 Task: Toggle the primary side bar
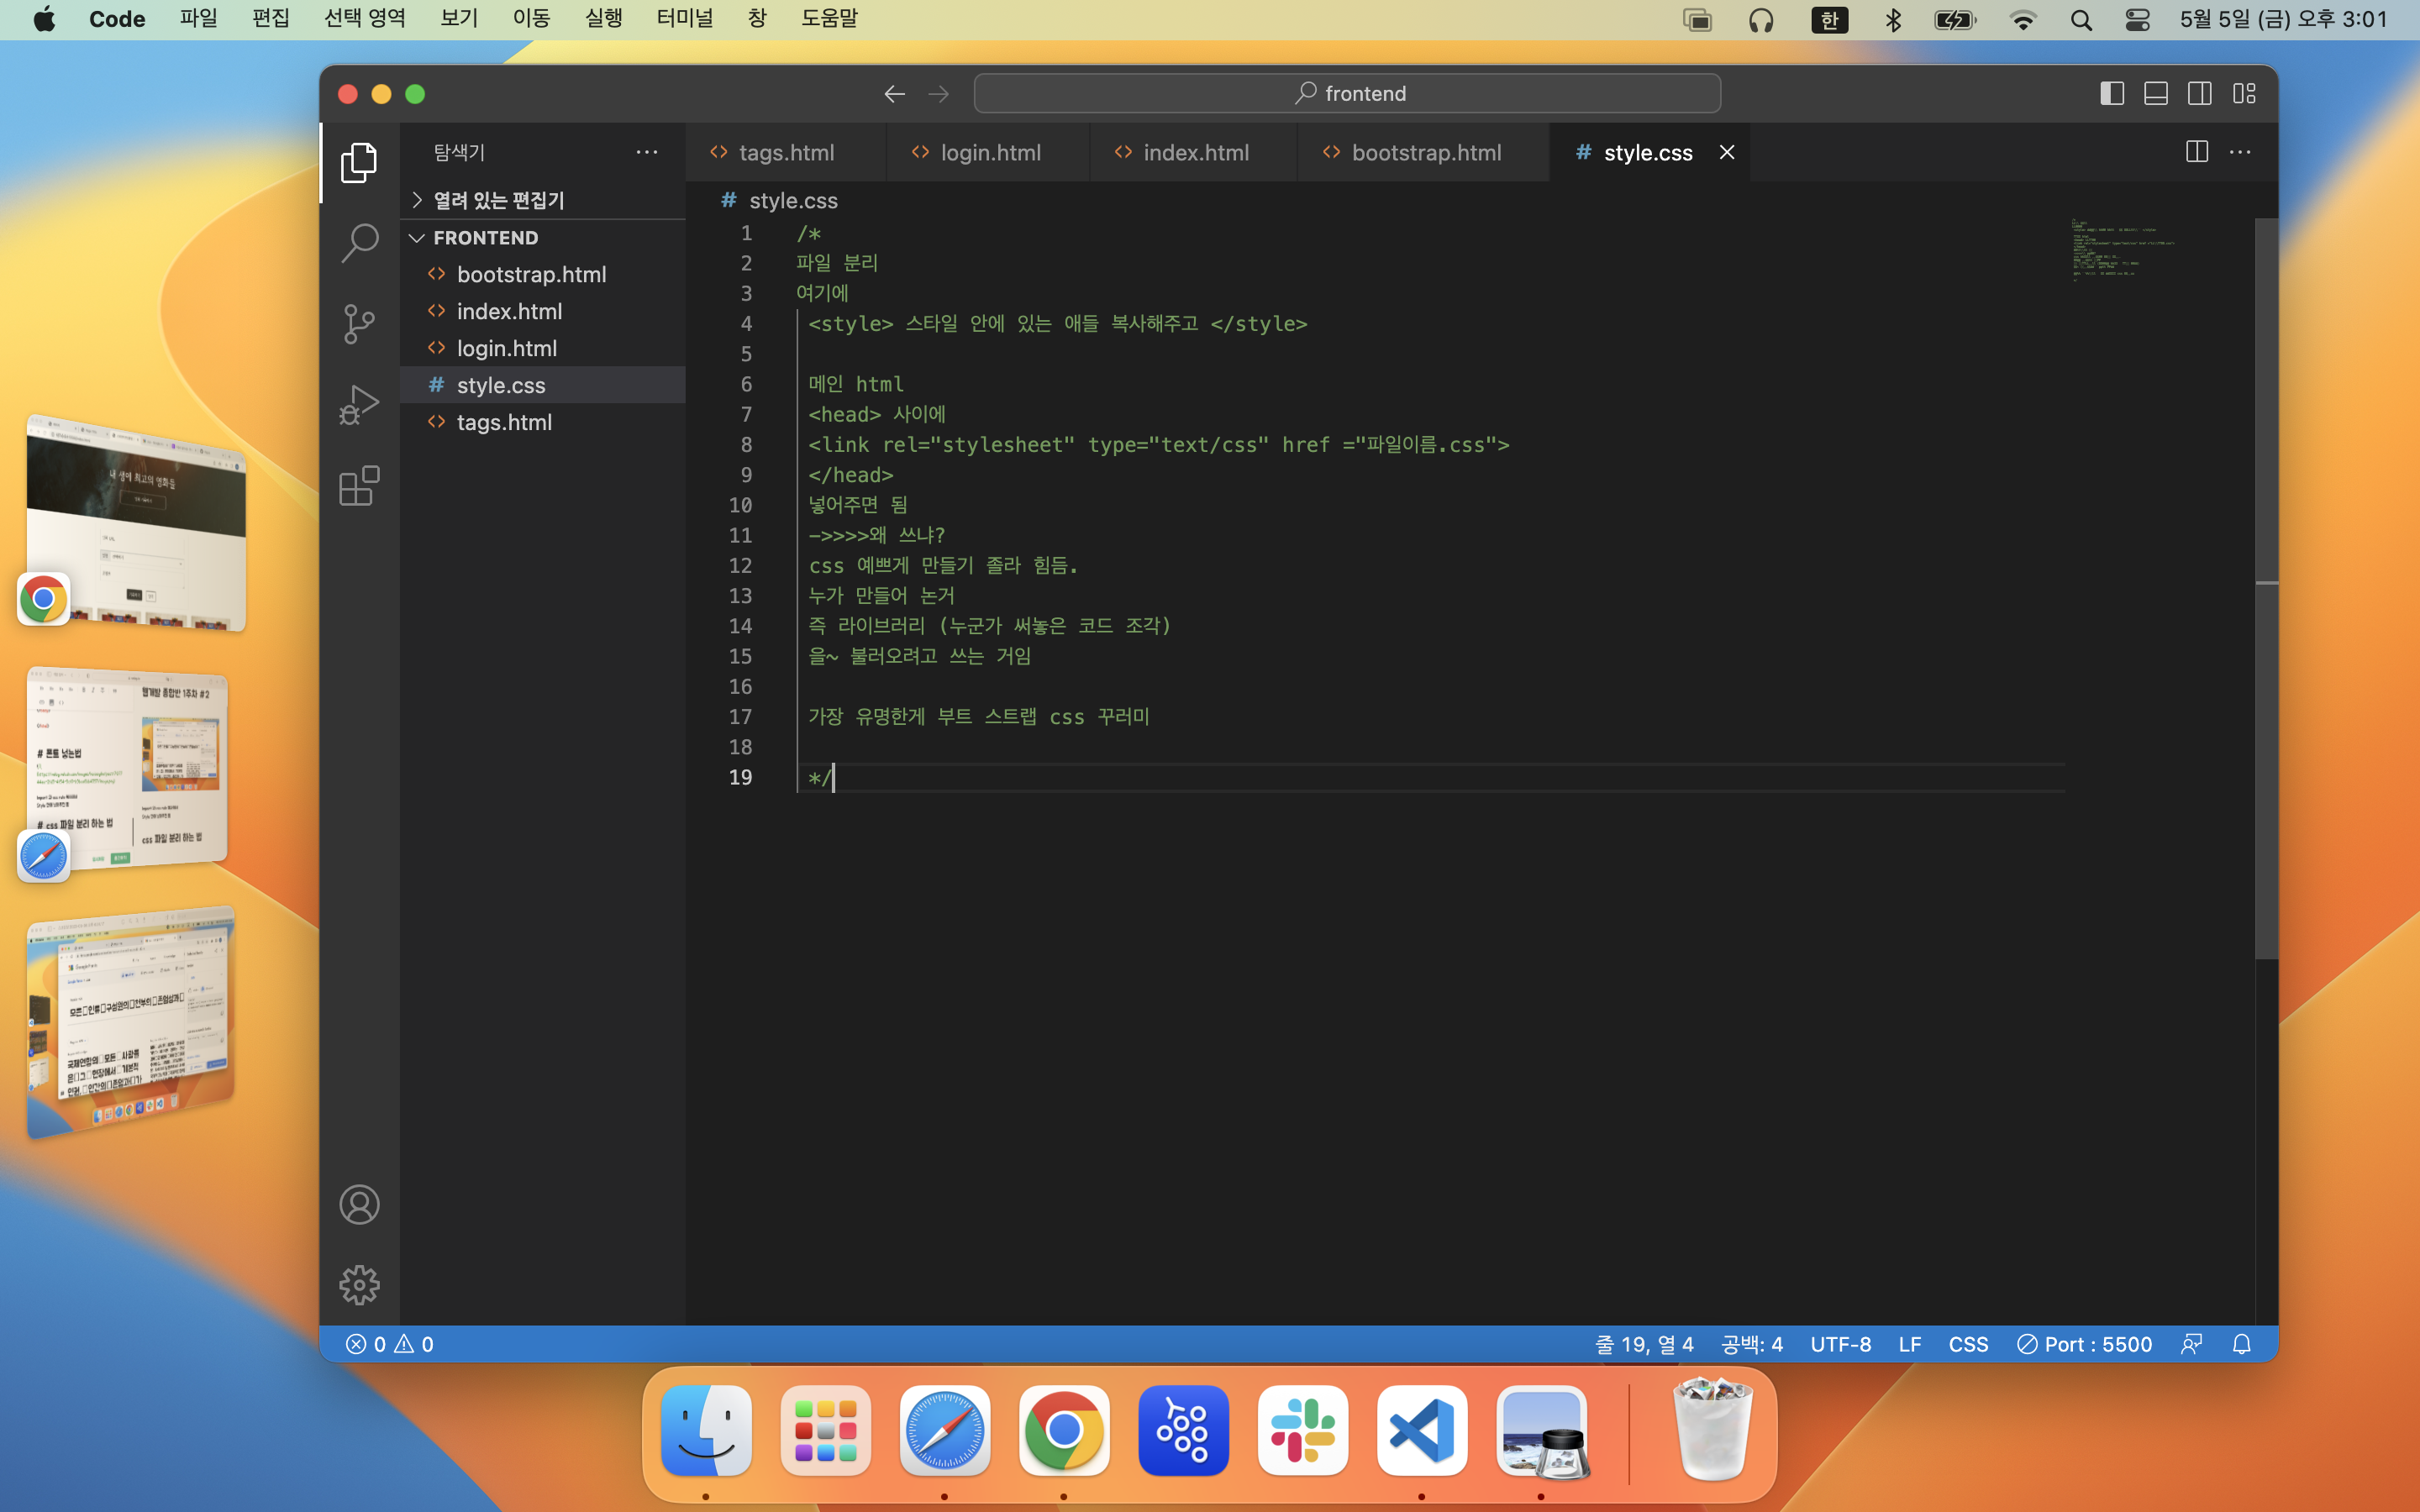pos(2112,93)
